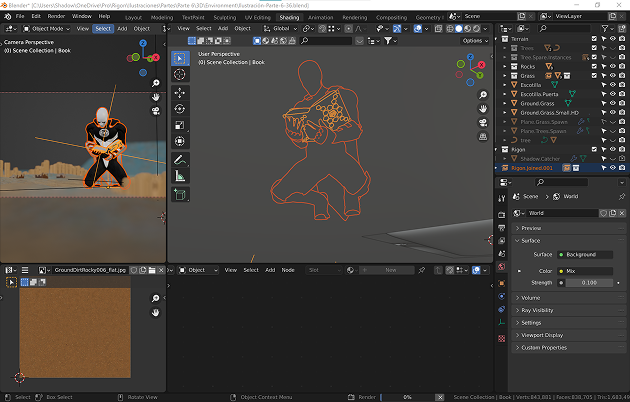This screenshot has width=630, height=402.
Task: Activate the Move tool
Action: [180, 92]
